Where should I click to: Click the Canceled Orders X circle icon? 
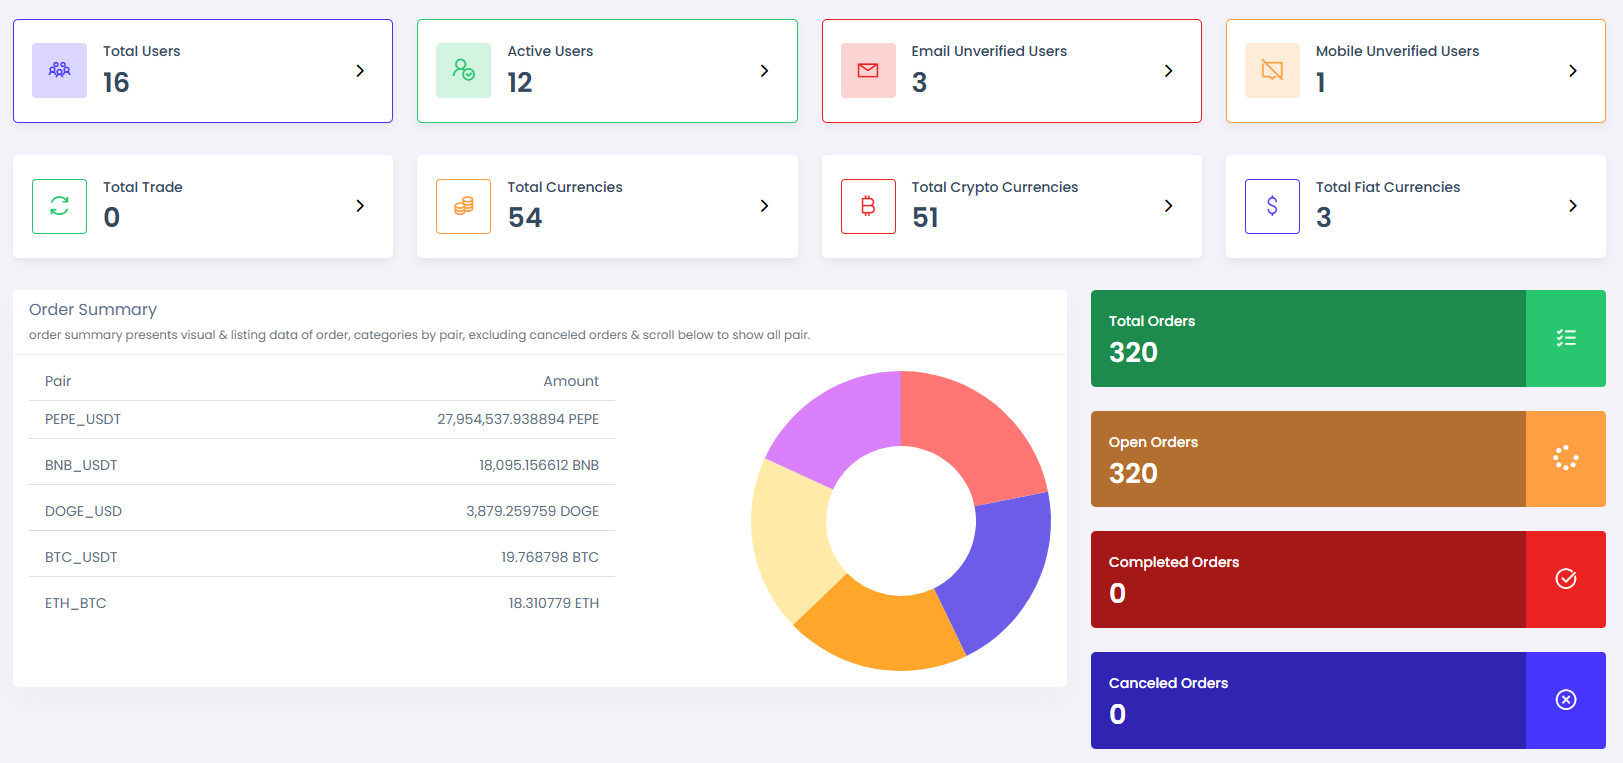[1565, 700]
